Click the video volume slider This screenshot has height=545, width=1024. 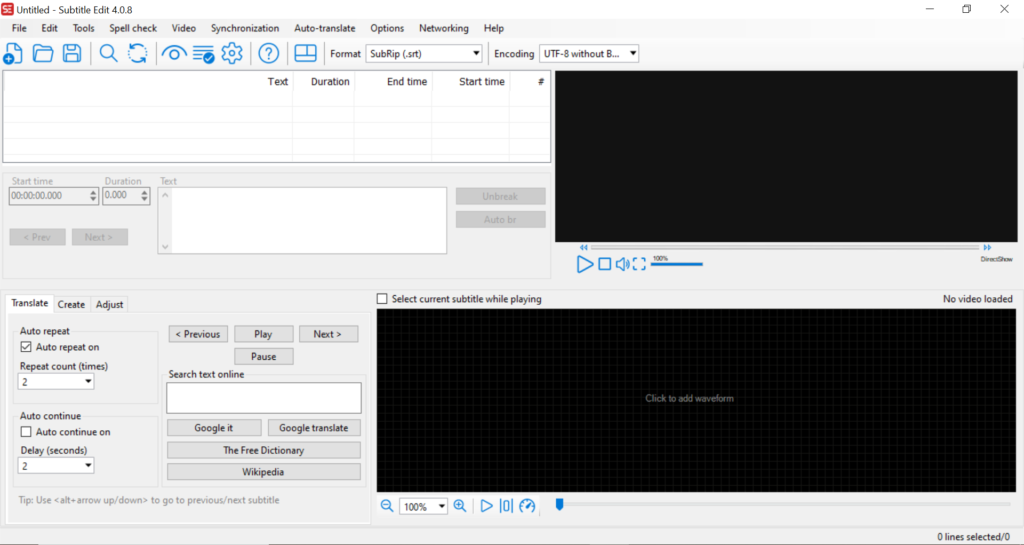[677, 264]
